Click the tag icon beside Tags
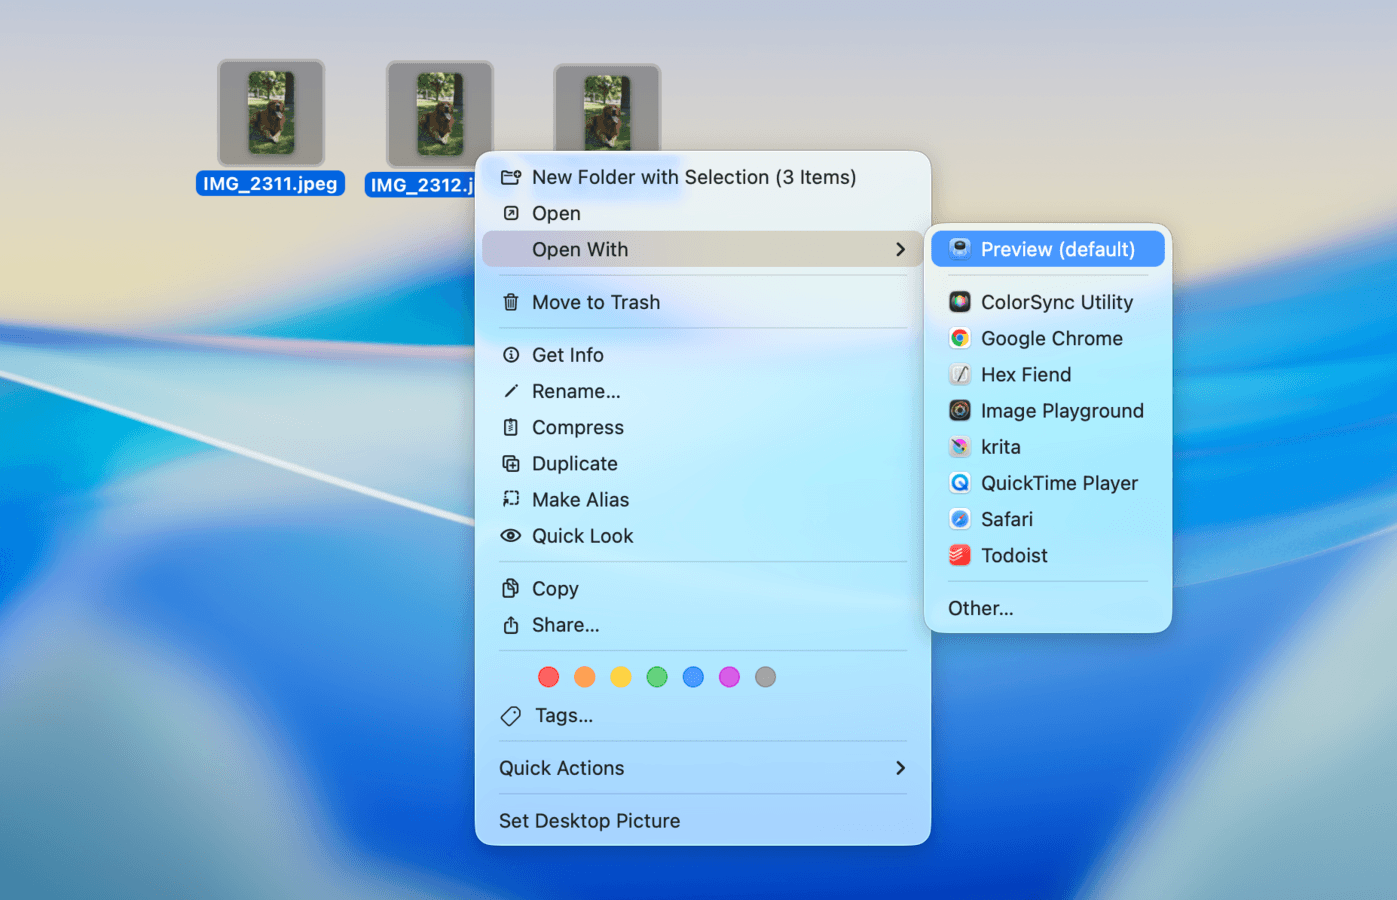 (x=511, y=716)
